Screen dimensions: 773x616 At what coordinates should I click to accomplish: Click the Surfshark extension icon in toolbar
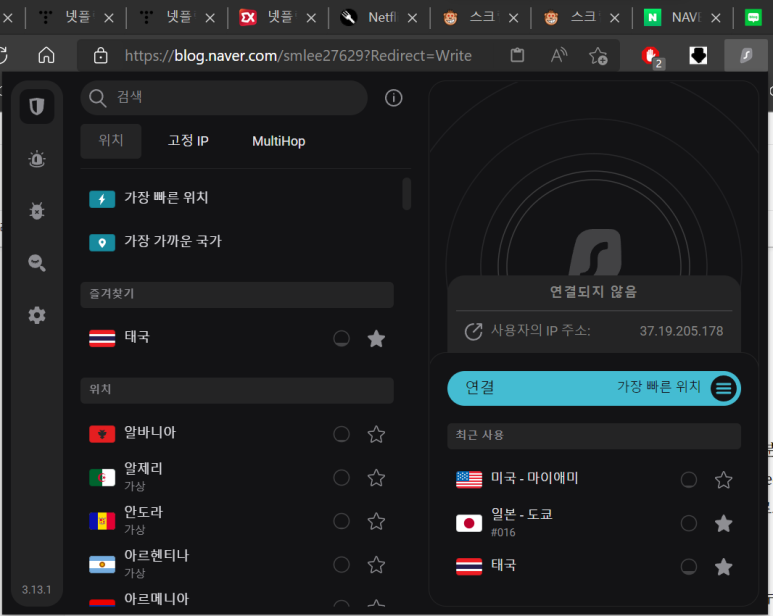tap(746, 56)
